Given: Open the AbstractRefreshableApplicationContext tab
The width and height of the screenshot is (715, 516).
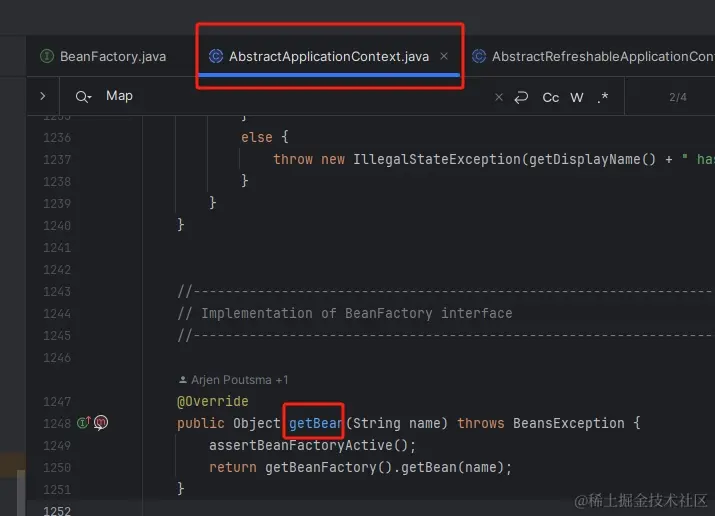Looking at the screenshot, I should [593, 57].
